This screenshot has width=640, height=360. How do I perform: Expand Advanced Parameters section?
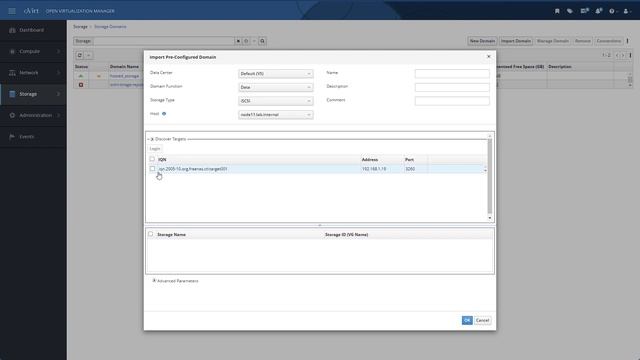click(x=154, y=281)
